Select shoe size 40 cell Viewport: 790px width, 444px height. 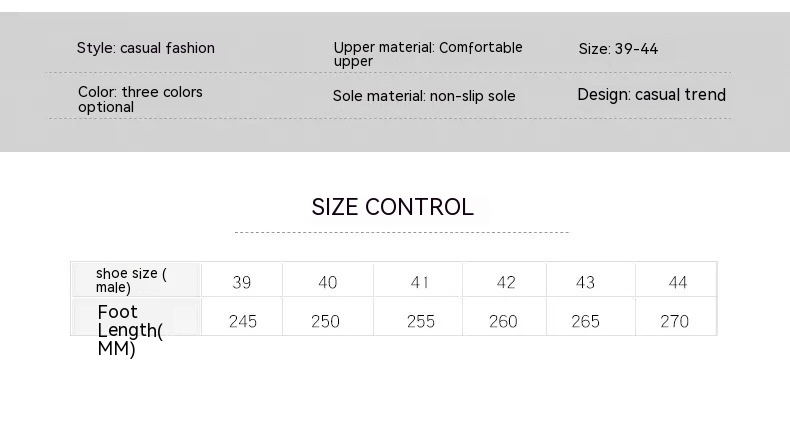point(328,282)
